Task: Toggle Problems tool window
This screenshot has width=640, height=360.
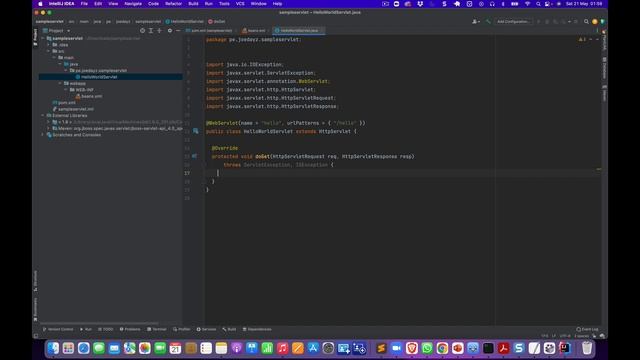Action: click(130, 329)
